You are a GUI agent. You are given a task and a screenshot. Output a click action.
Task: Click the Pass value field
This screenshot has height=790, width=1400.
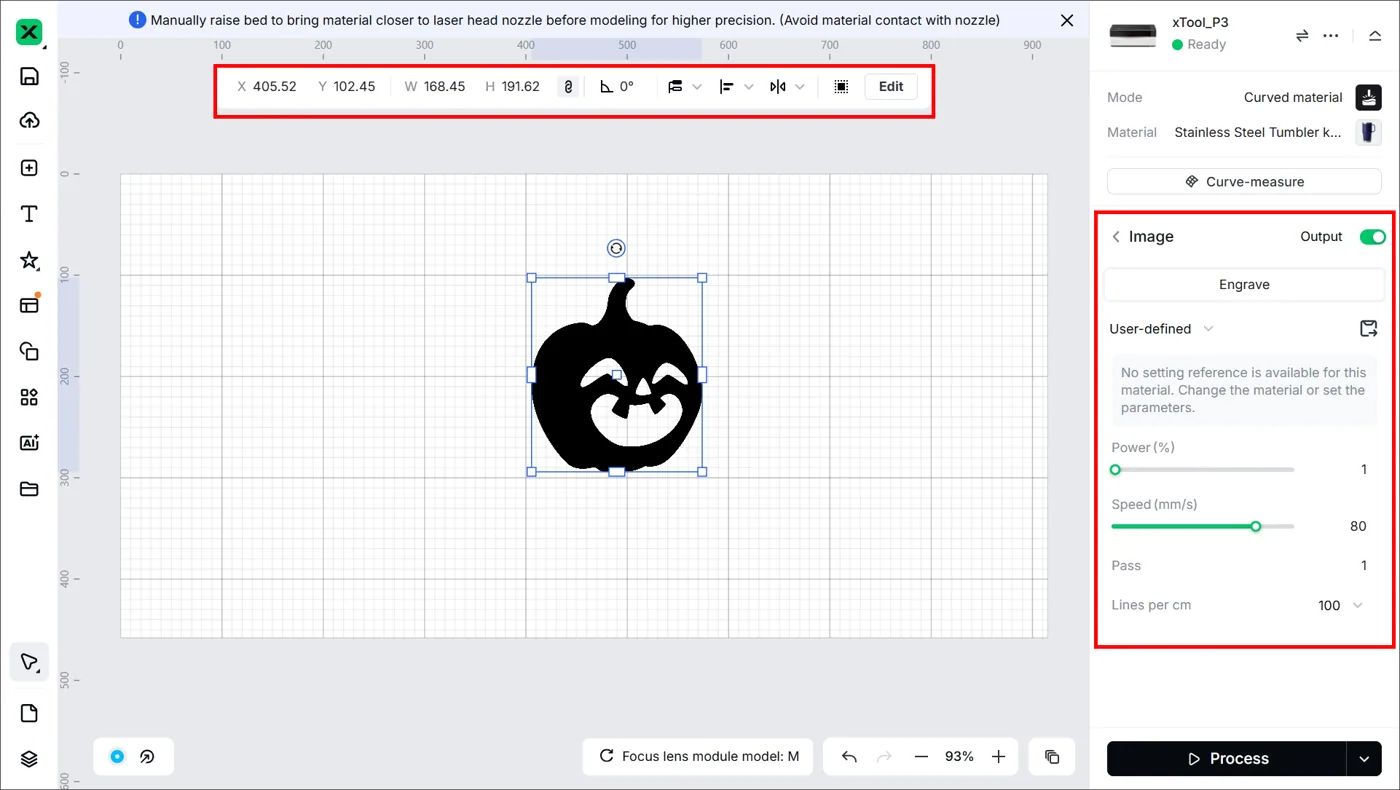coord(1364,566)
